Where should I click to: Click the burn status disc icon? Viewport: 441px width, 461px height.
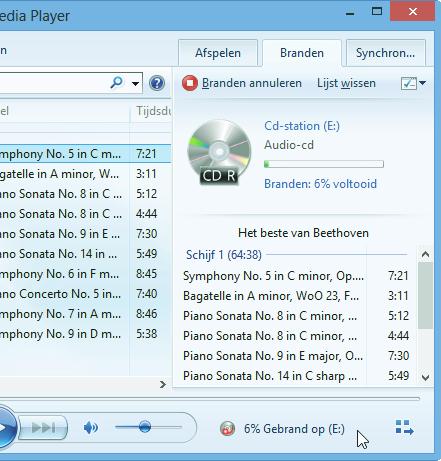(227, 428)
